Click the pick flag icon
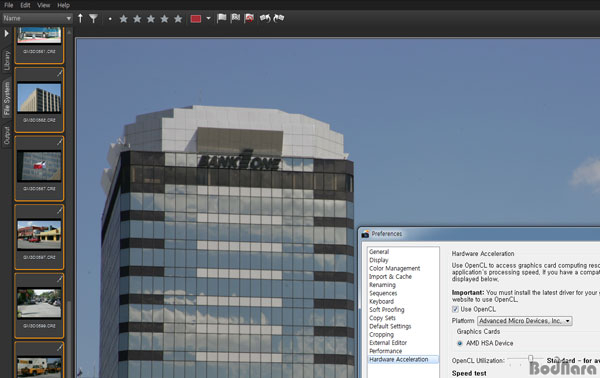Image resolution: width=600 pixels, height=378 pixels. (x=222, y=18)
